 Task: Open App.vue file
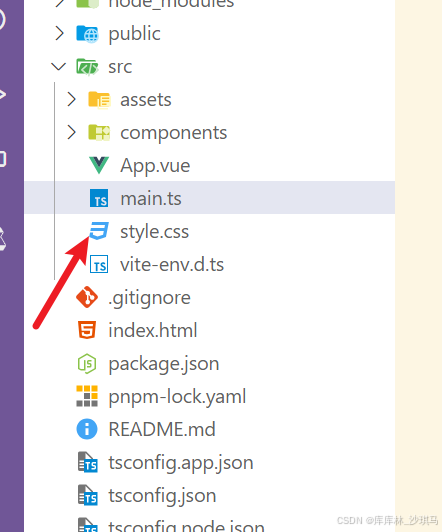tap(155, 166)
